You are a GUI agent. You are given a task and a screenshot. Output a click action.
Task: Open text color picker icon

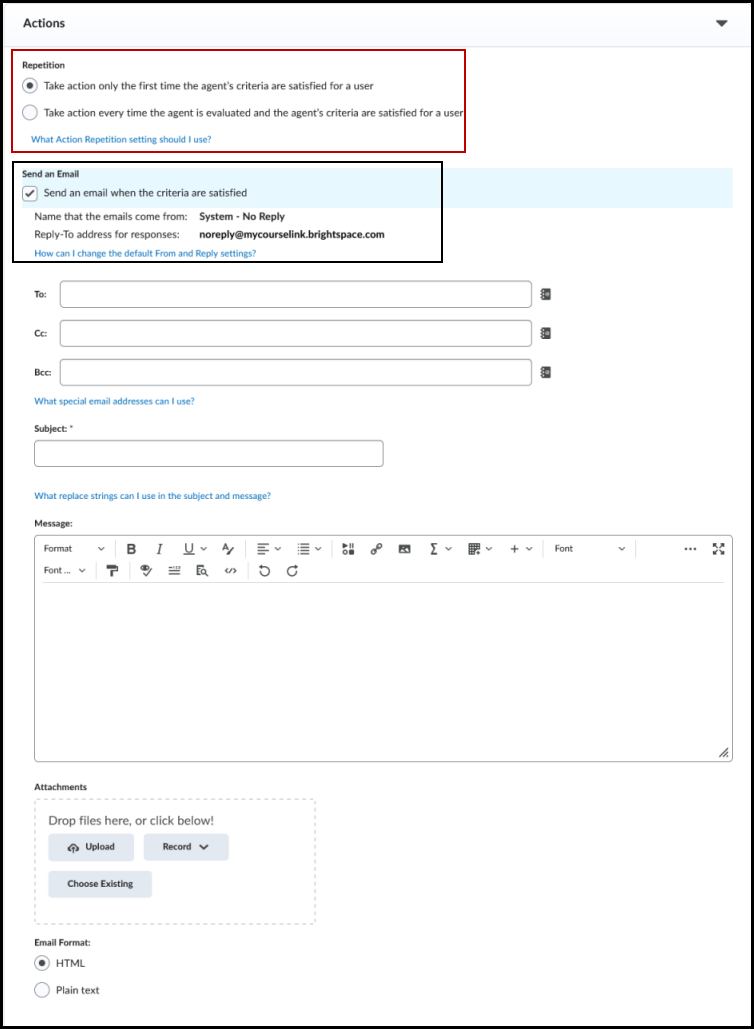click(x=228, y=549)
